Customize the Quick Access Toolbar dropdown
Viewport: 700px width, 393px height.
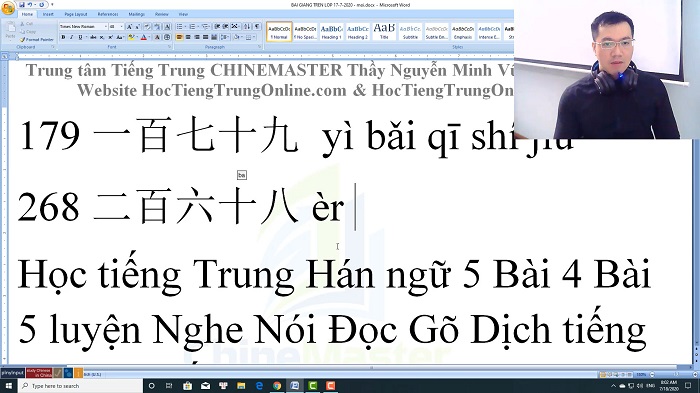(x=52, y=4)
